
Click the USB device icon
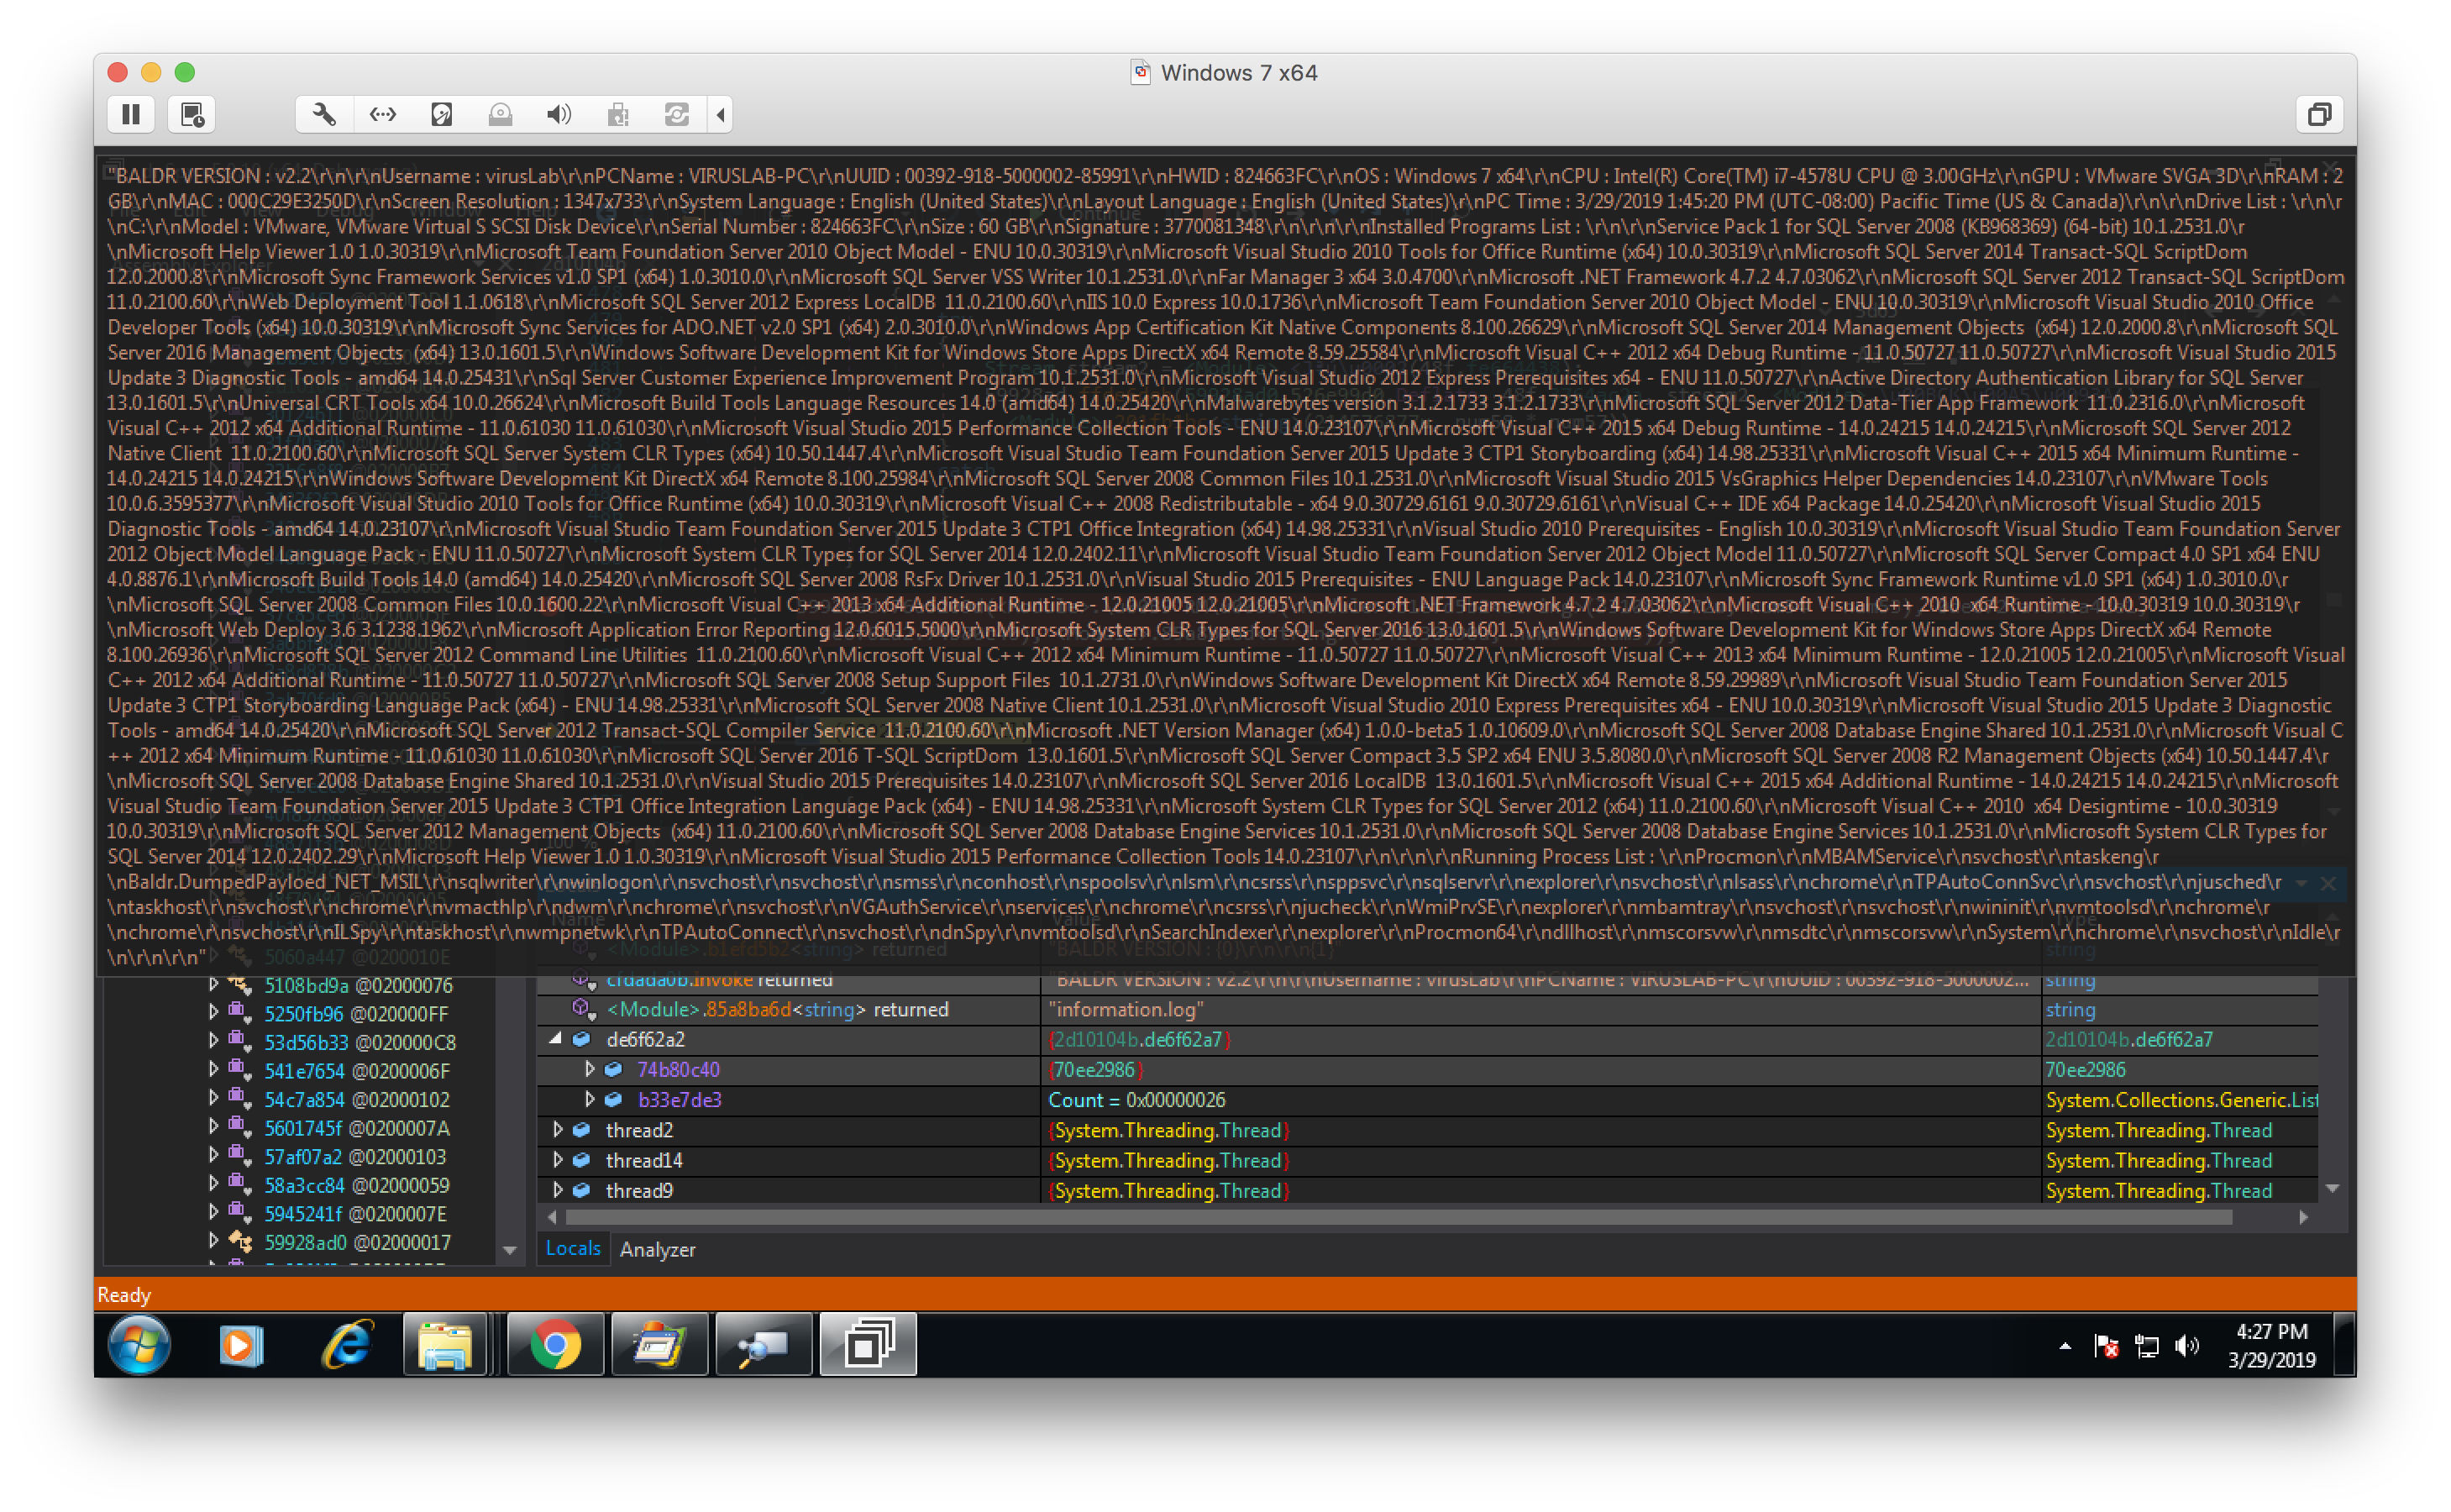click(x=618, y=114)
